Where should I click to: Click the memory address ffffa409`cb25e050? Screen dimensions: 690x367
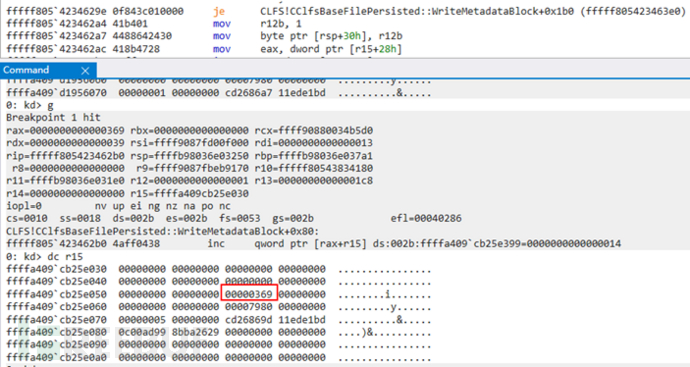(56, 294)
